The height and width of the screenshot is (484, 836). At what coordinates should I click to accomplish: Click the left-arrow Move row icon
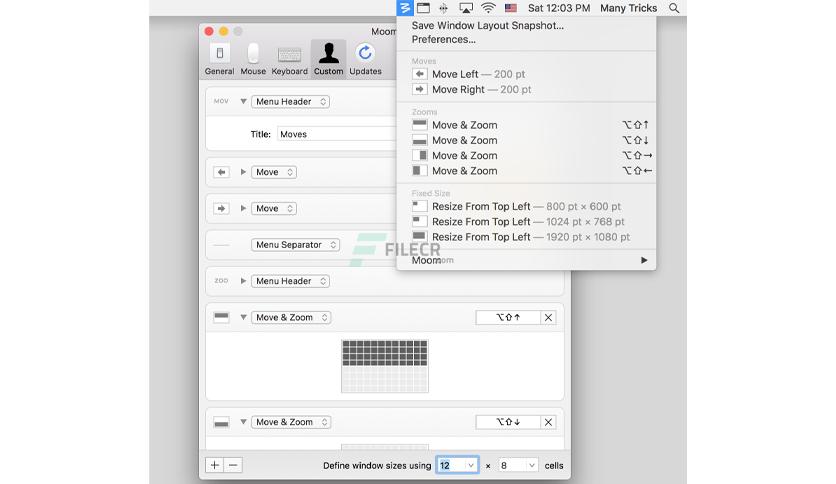point(221,172)
